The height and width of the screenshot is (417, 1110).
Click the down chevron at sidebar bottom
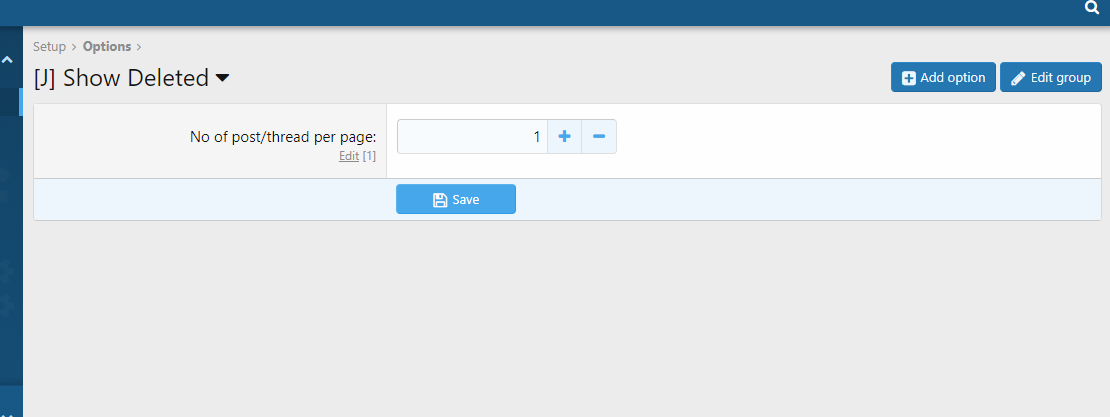click(x=8, y=411)
